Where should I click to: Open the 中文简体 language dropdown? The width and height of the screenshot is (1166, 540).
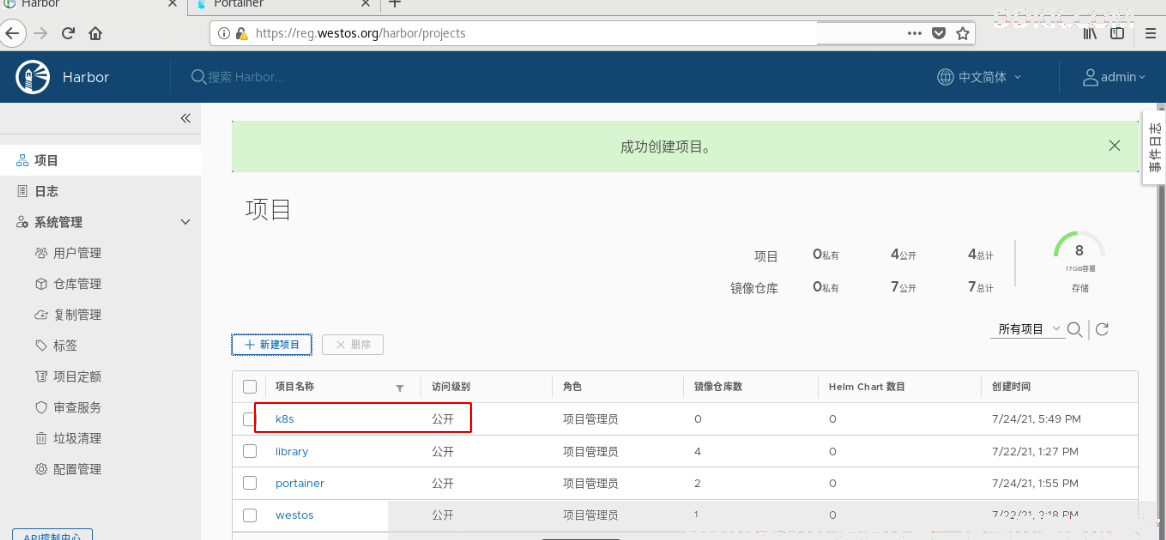tap(979, 77)
